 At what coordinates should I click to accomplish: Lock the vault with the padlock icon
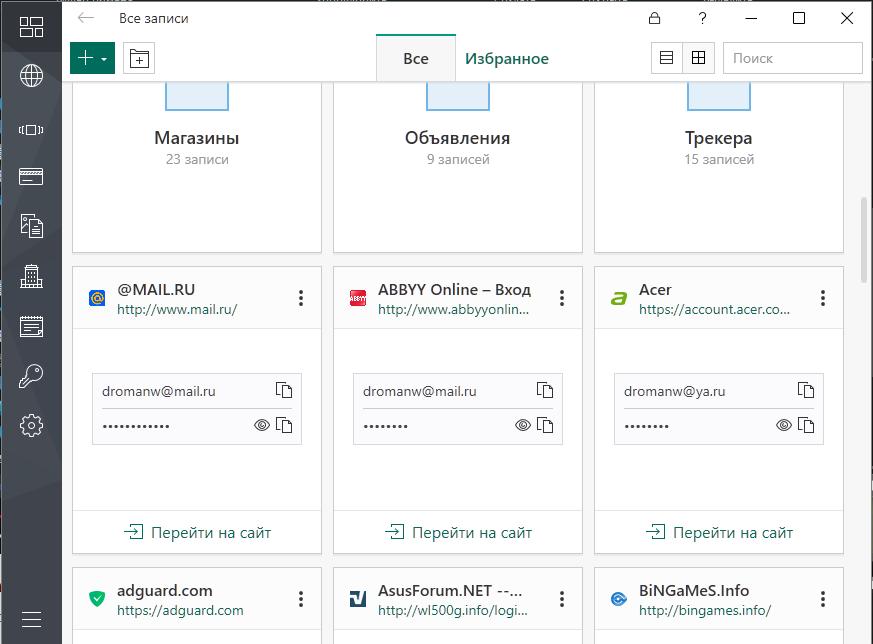tap(655, 18)
